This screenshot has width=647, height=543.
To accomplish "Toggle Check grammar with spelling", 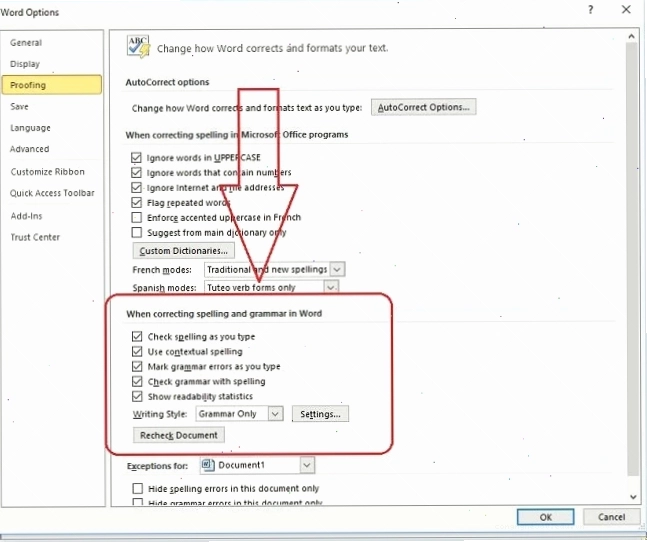I will (x=137, y=381).
